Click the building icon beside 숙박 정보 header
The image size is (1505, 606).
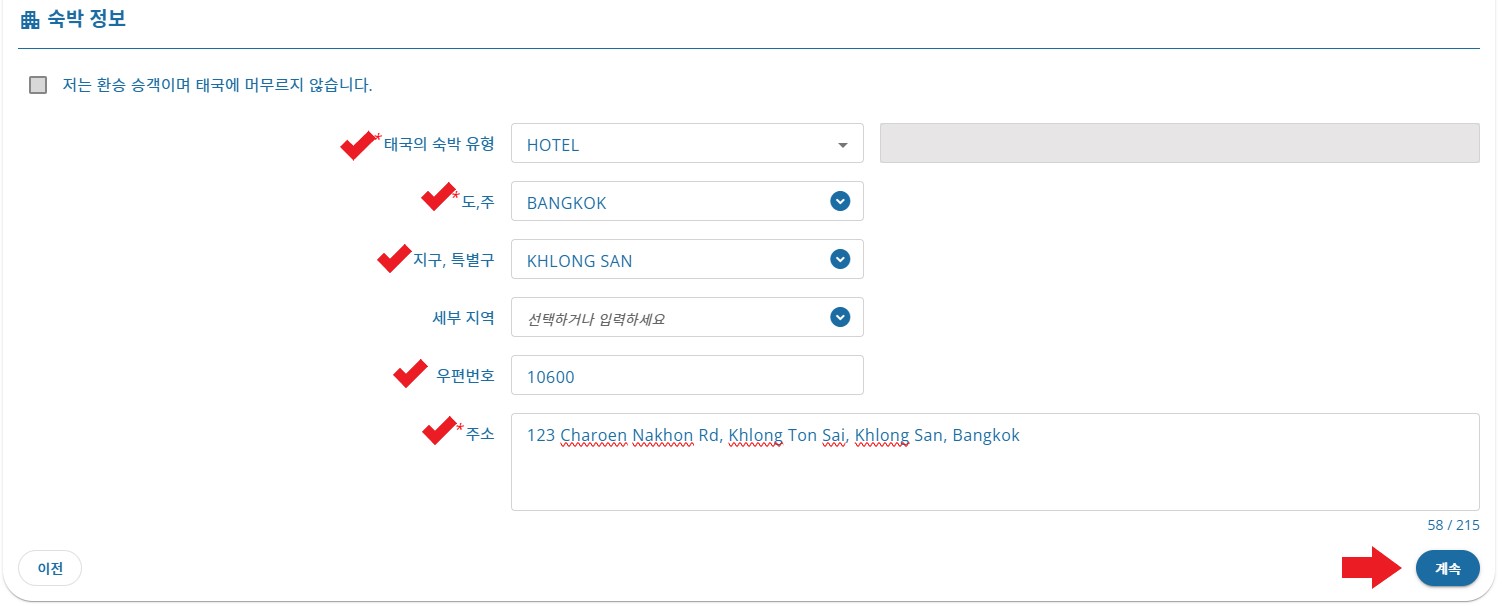(x=31, y=18)
